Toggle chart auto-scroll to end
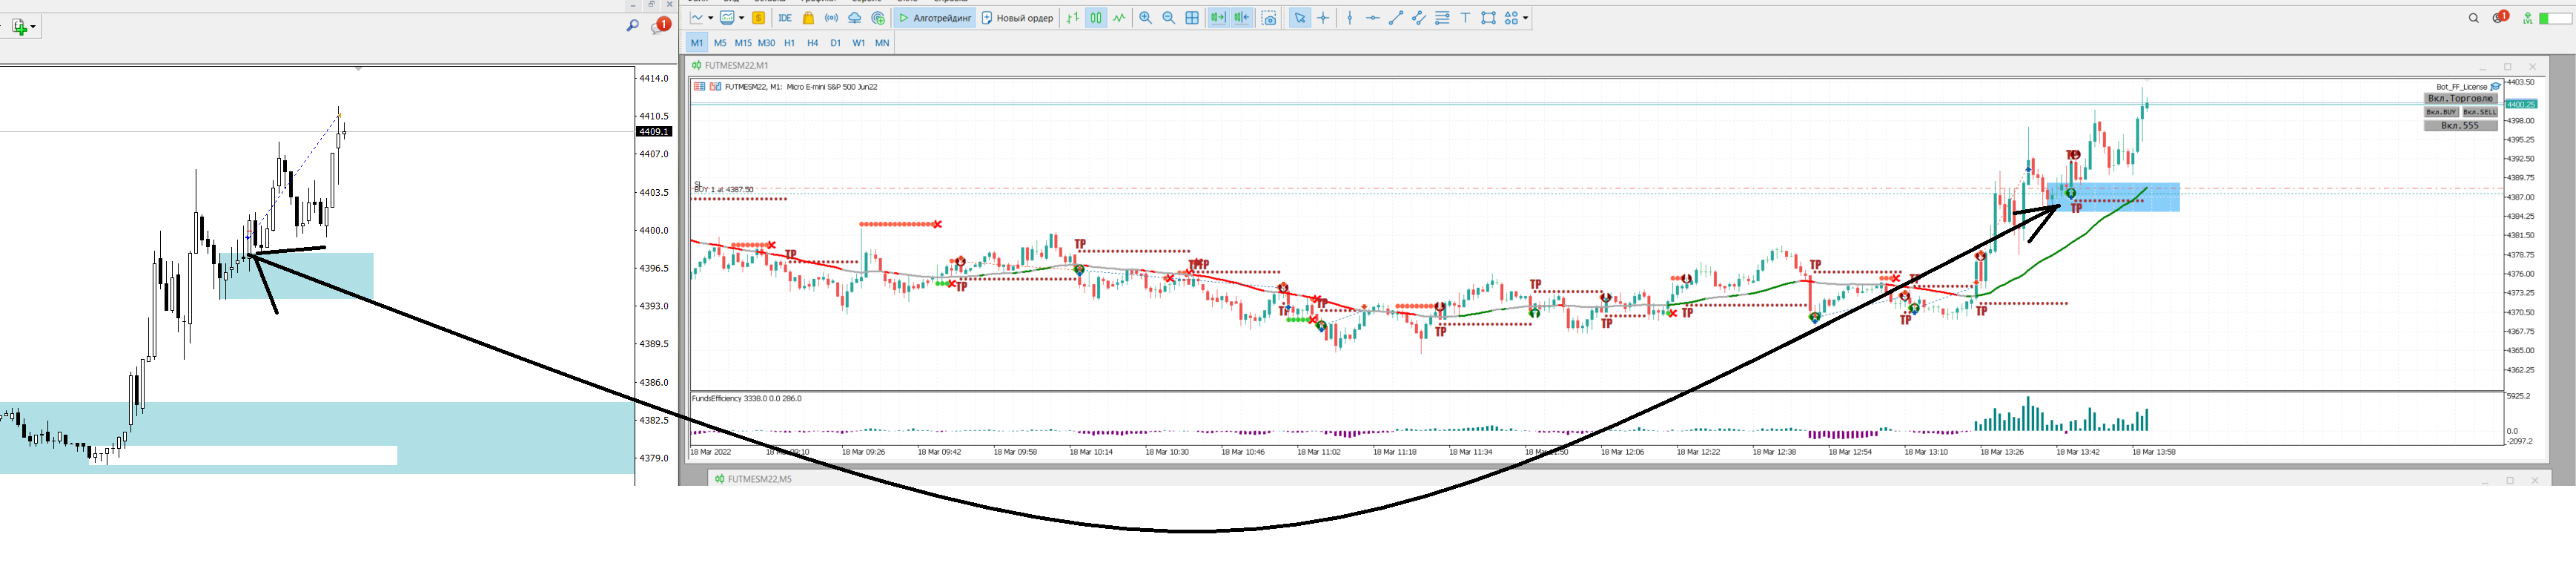 pyautogui.click(x=1218, y=18)
